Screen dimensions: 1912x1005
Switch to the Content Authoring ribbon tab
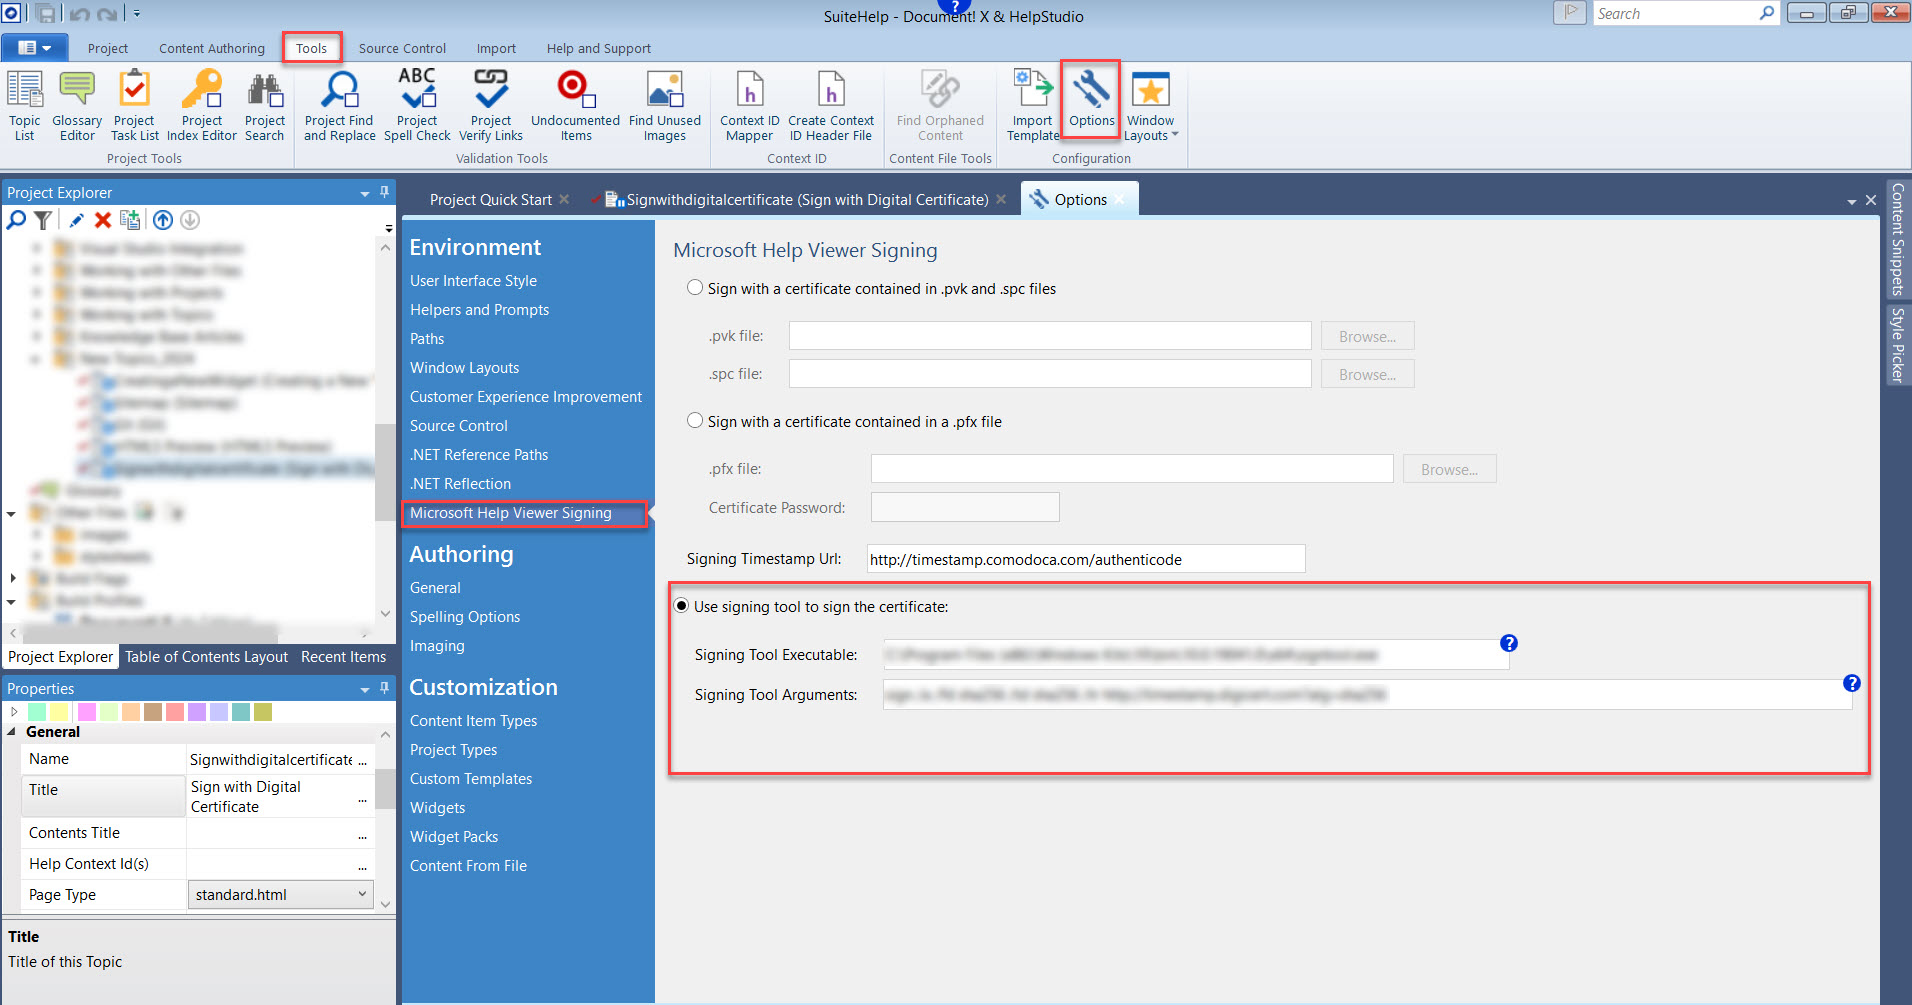click(x=211, y=47)
